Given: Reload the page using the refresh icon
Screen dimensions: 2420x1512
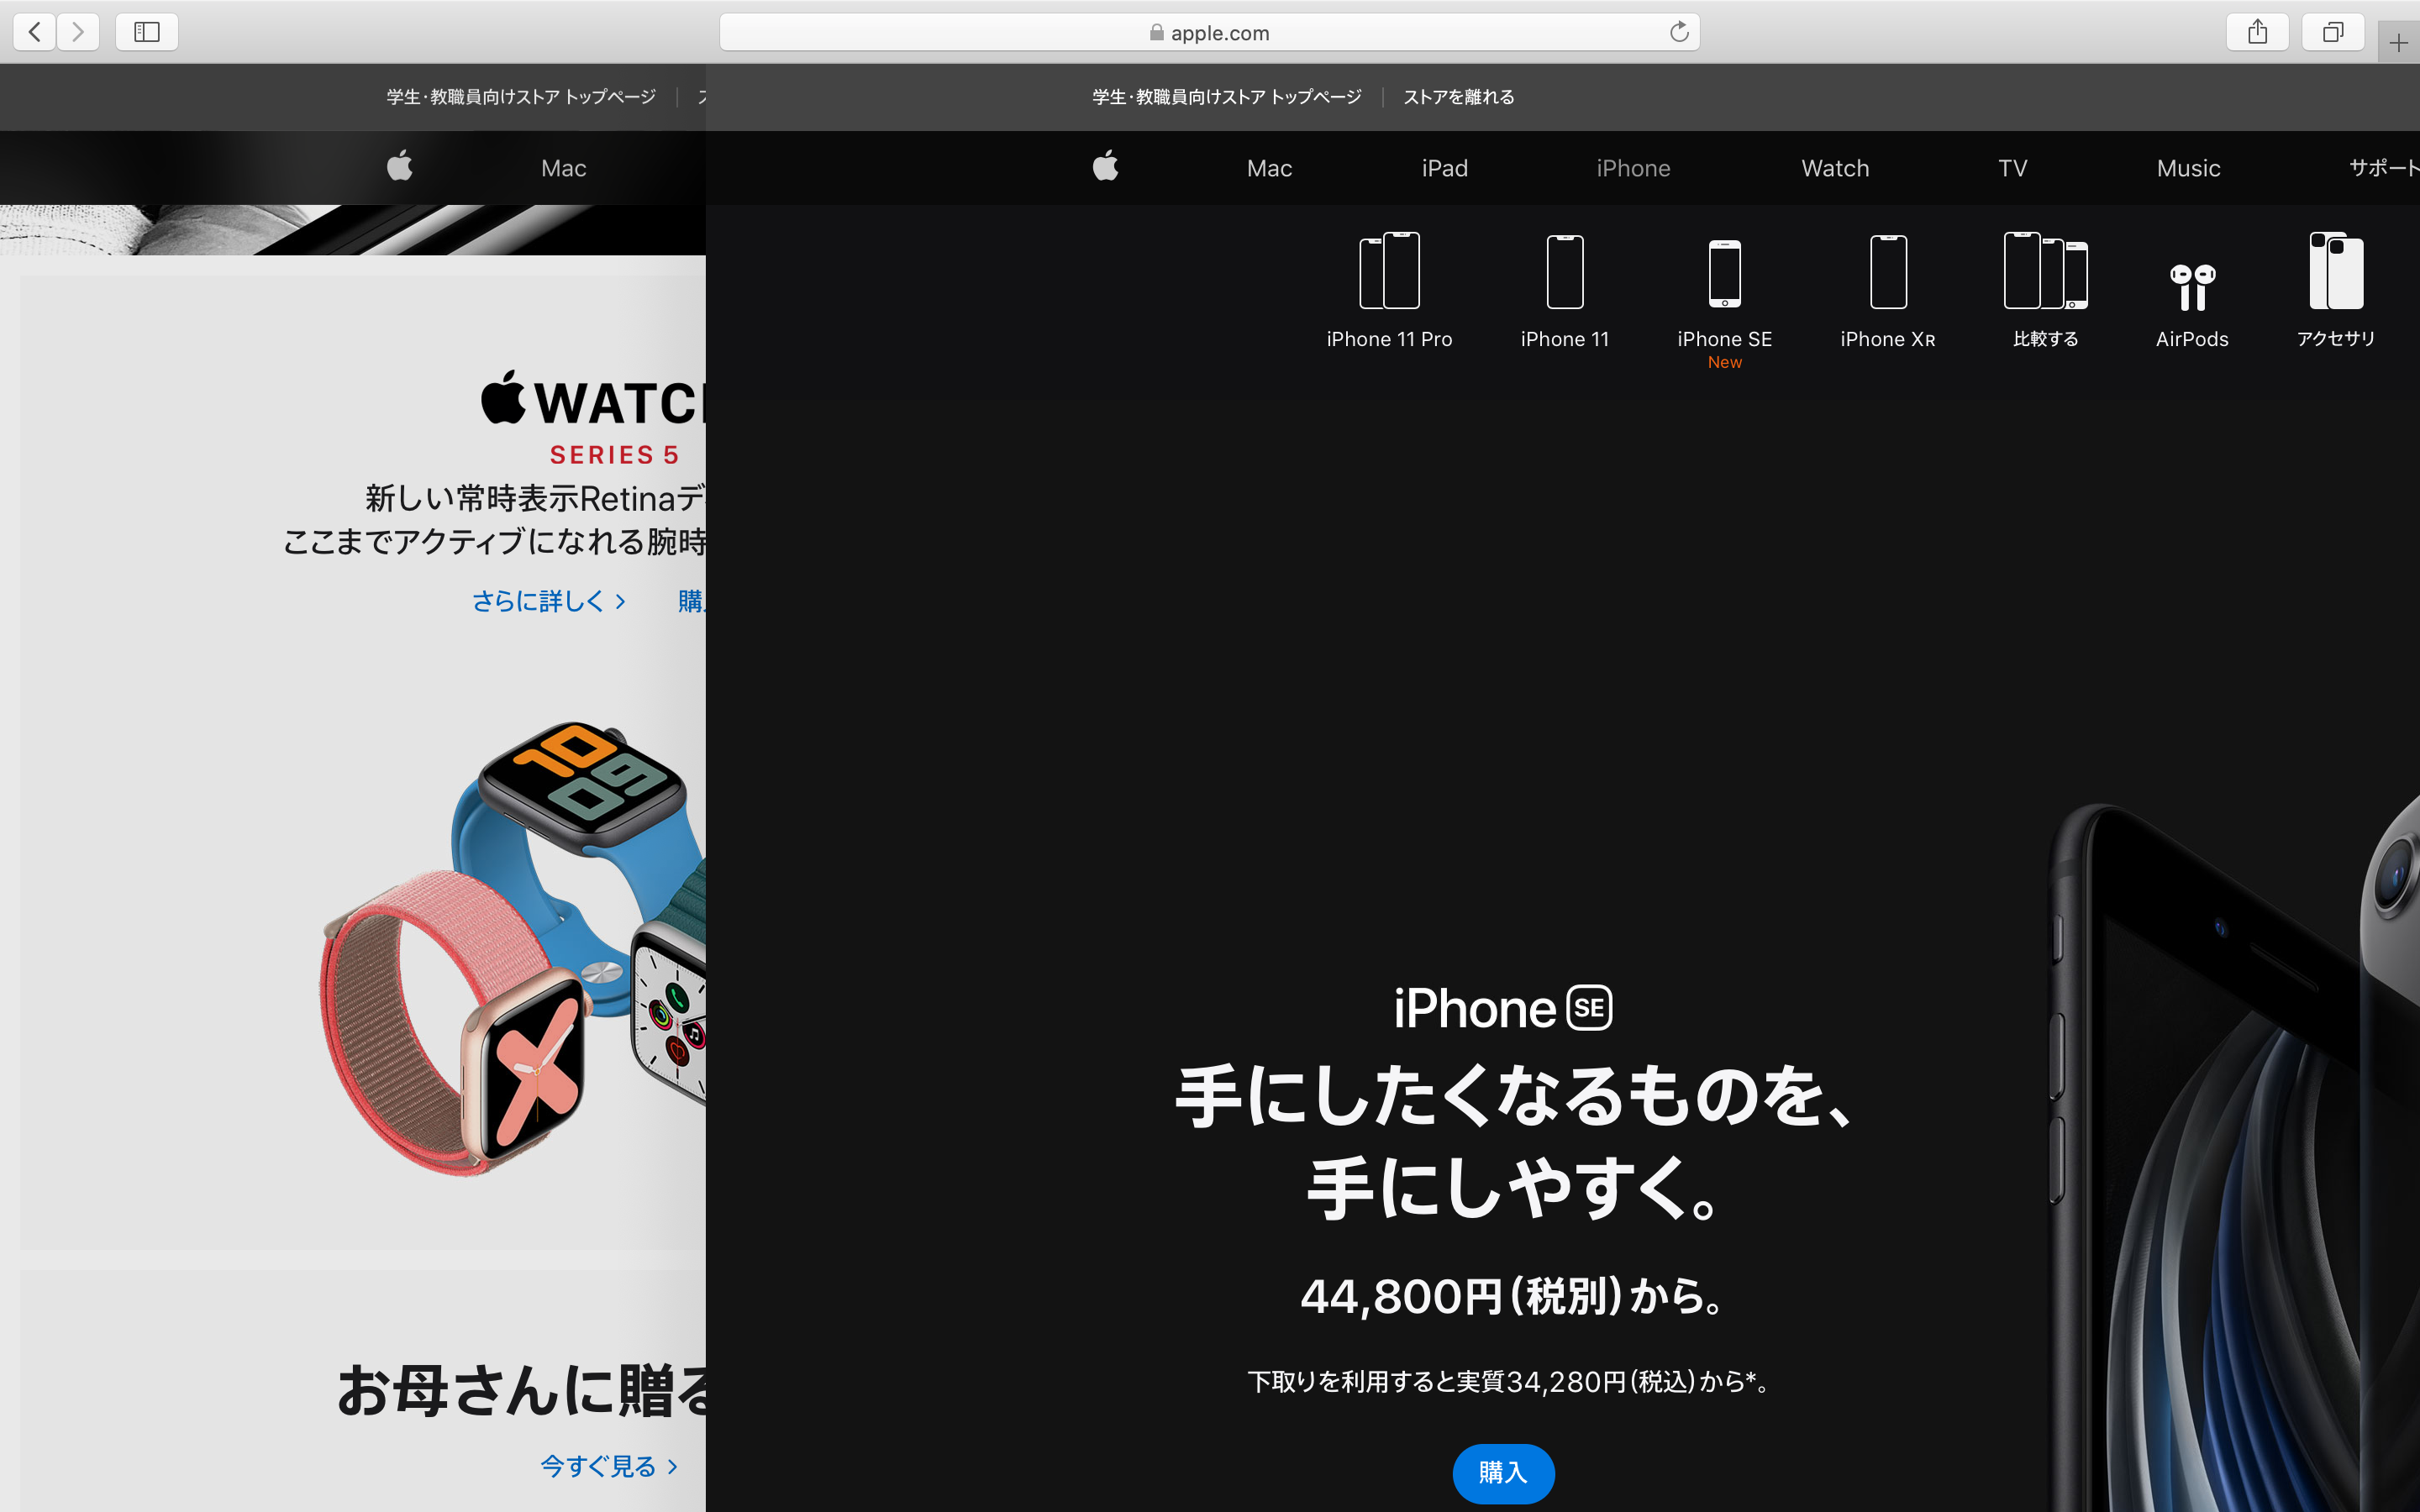Looking at the screenshot, I should coord(1679,32).
